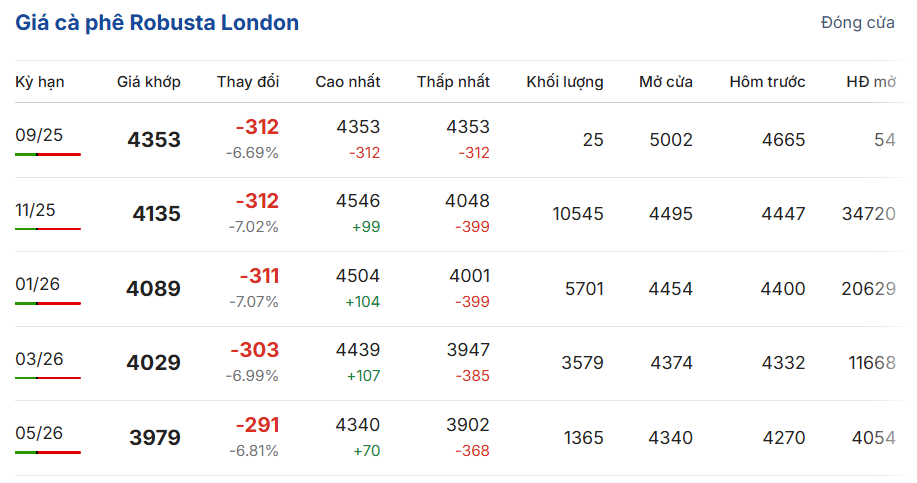Screen dimensions: 917x483
Task: Click the matched price 4135 for 11/25
Action: point(156,214)
